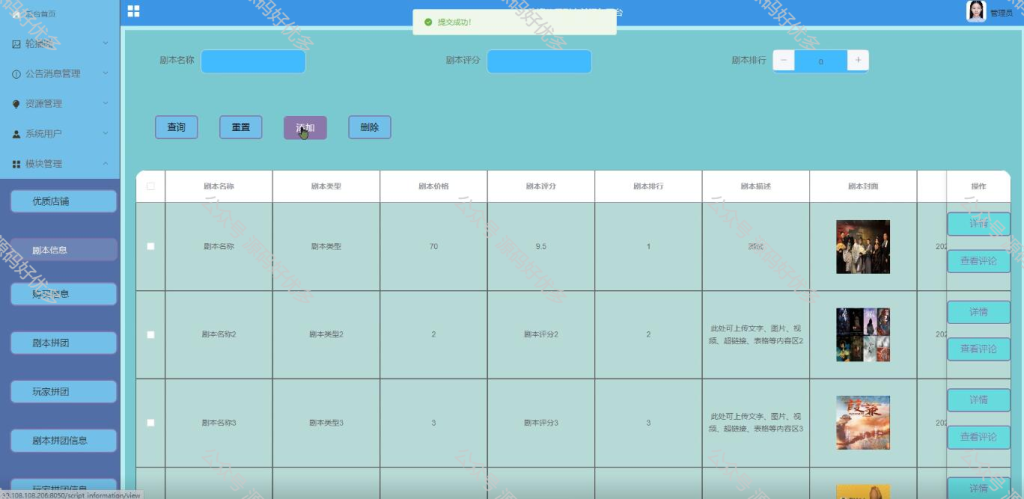Click the 查询 search button

point(176,127)
